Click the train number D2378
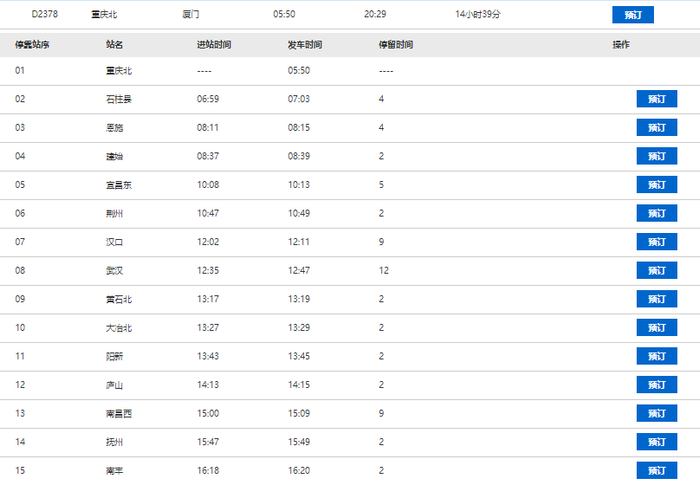This screenshot has width=700, height=485. pos(45,15)
